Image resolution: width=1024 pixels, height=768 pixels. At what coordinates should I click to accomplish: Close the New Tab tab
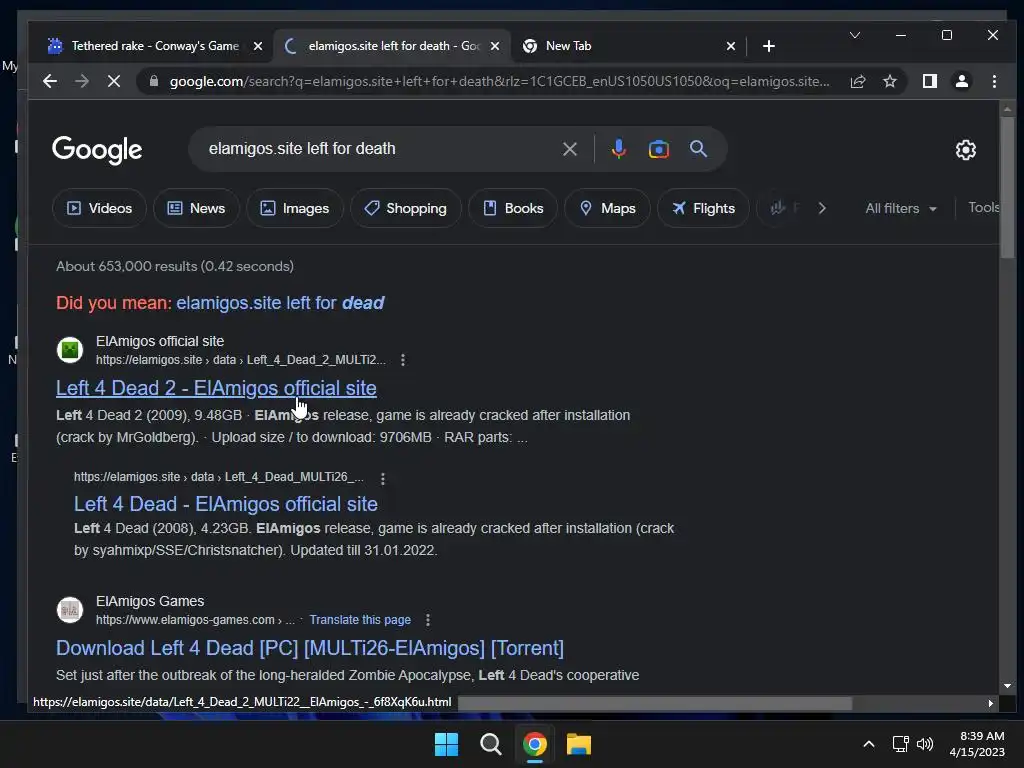tap(731, 46)
